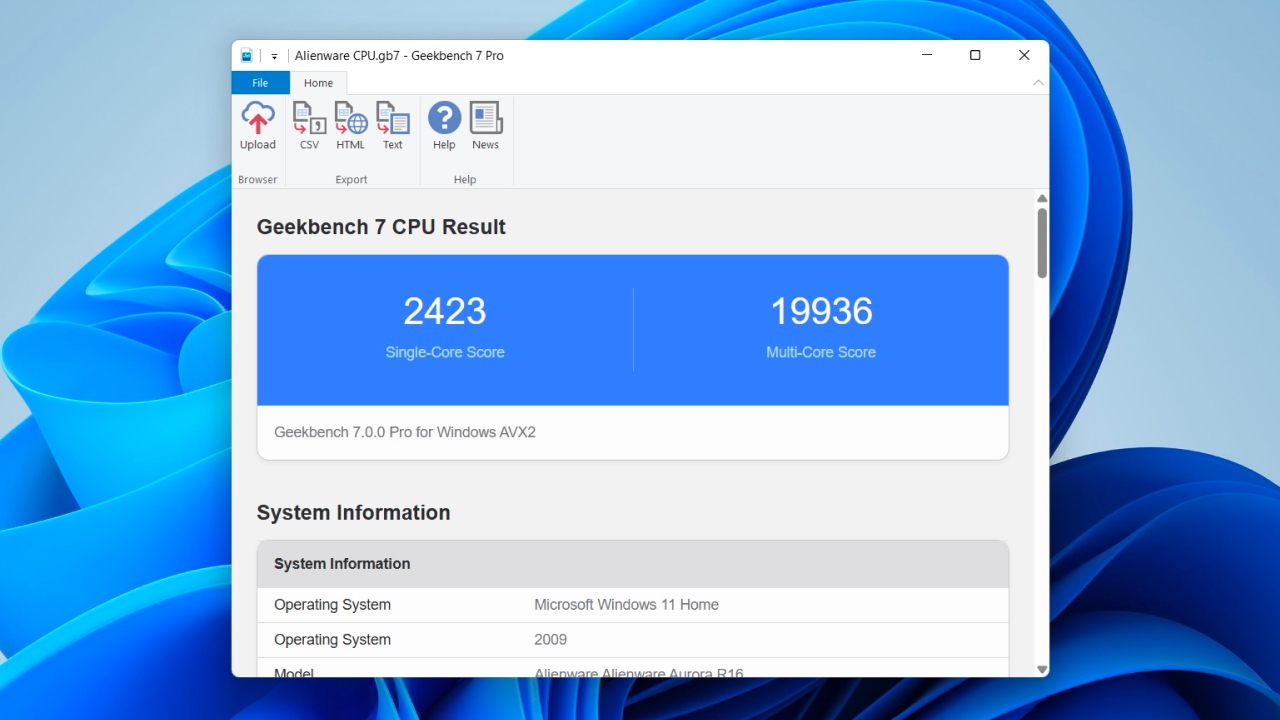Click the scrollbar down arrow
The width and height of the screenshot is (1280, 720).
coord(1042,670)
